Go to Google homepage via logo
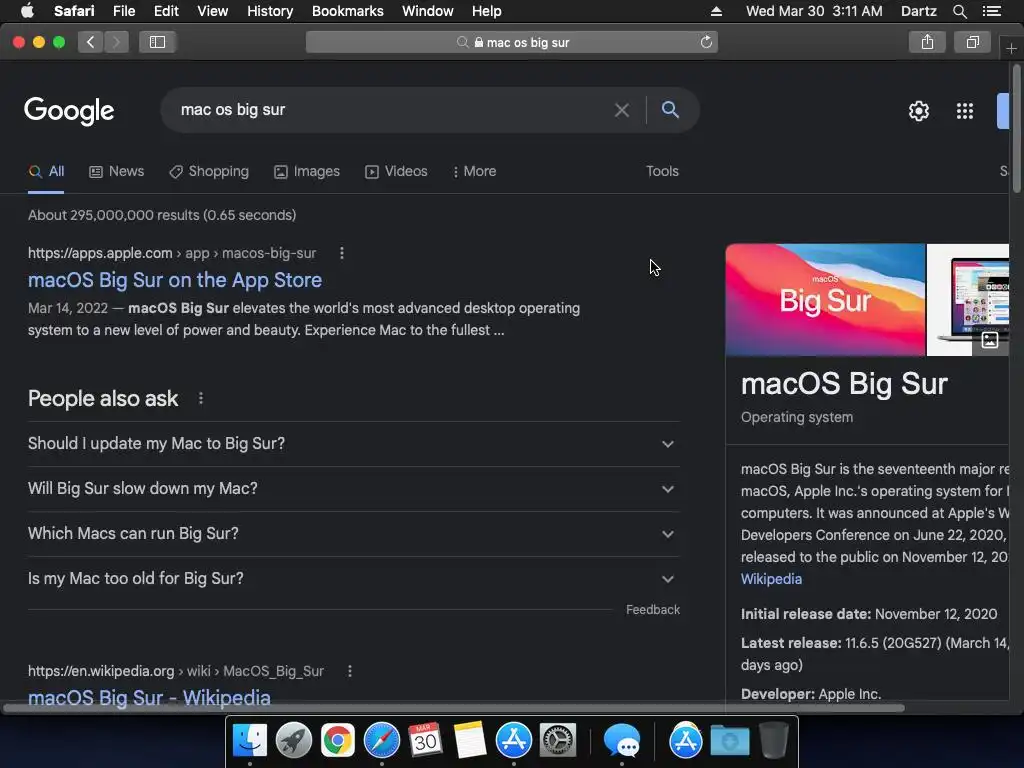 pos(69,111)
